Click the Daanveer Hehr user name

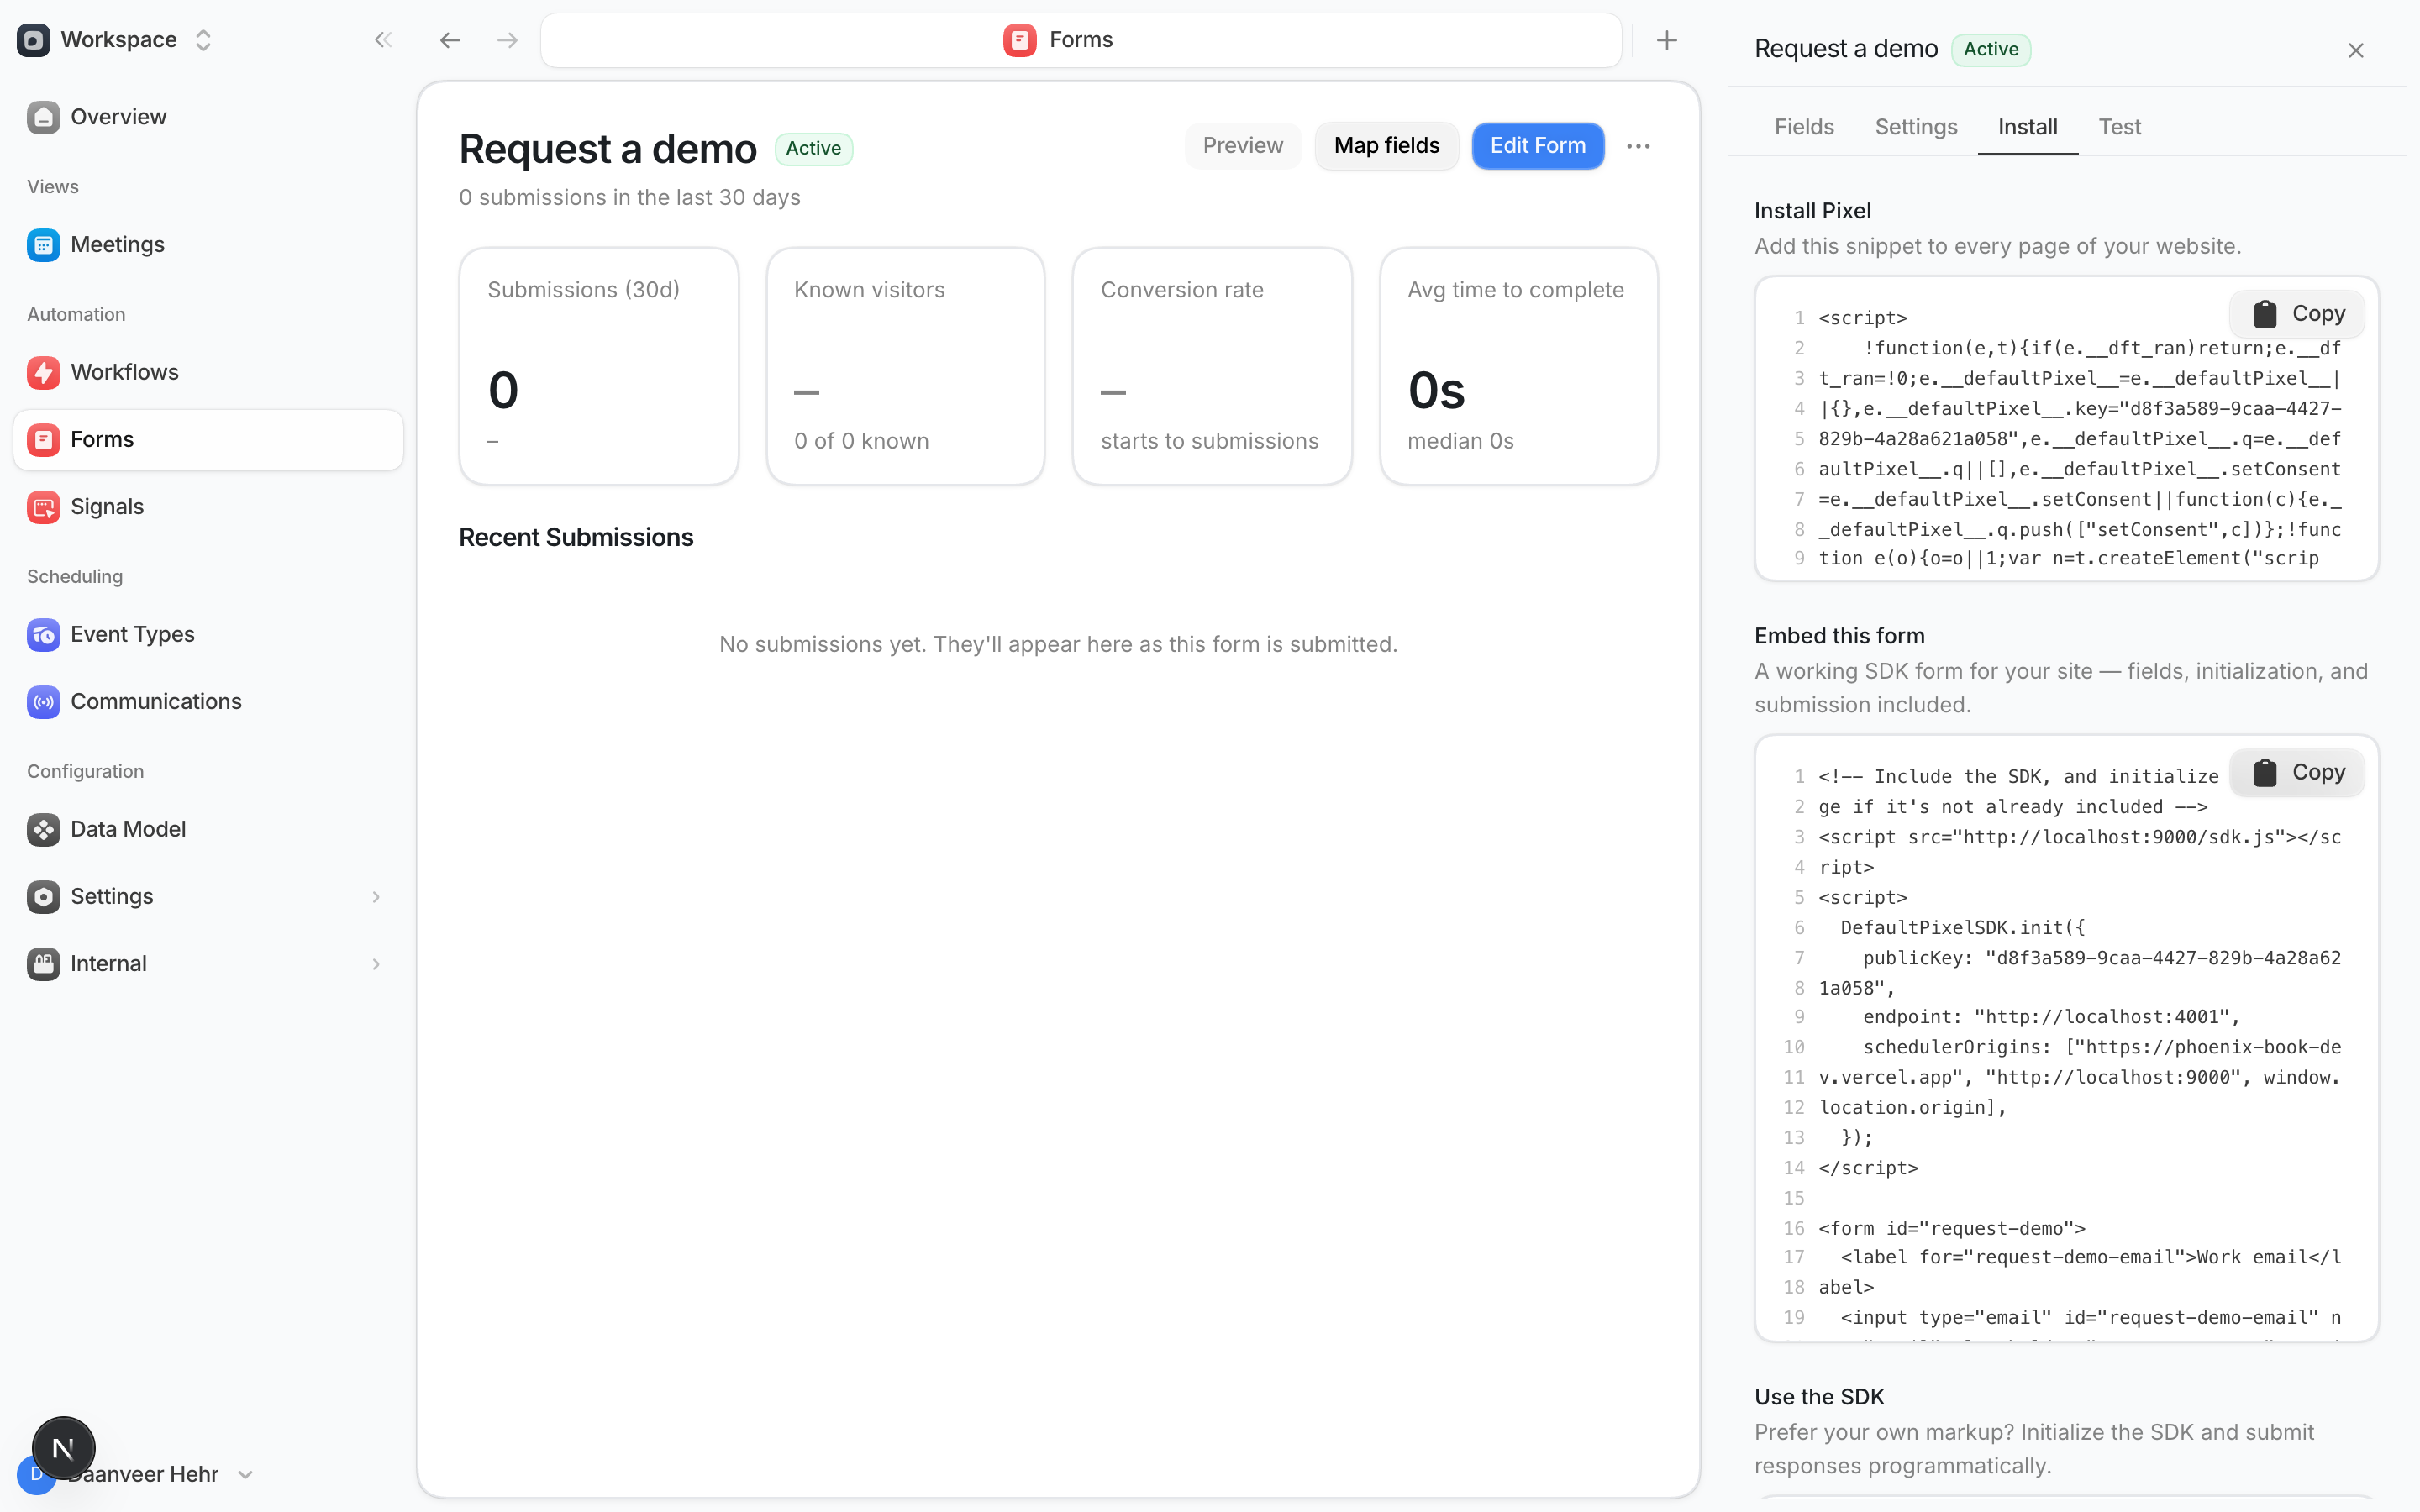click(x=144, y=1474)
